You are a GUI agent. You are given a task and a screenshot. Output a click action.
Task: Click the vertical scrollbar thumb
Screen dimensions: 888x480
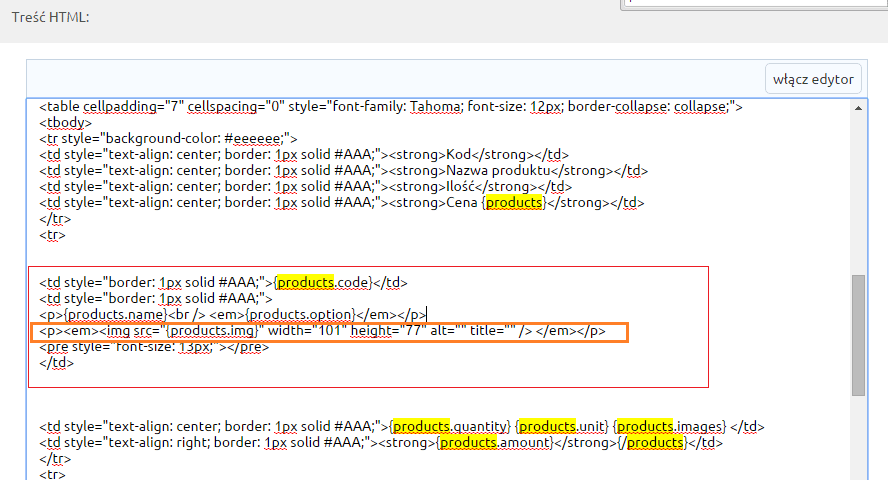859,335
